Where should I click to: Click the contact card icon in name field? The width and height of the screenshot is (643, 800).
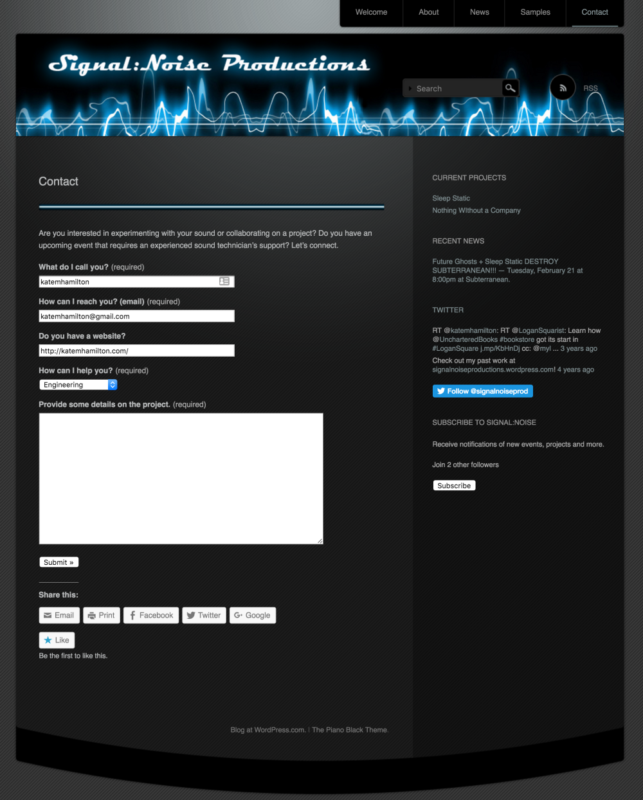coord(225,282)
